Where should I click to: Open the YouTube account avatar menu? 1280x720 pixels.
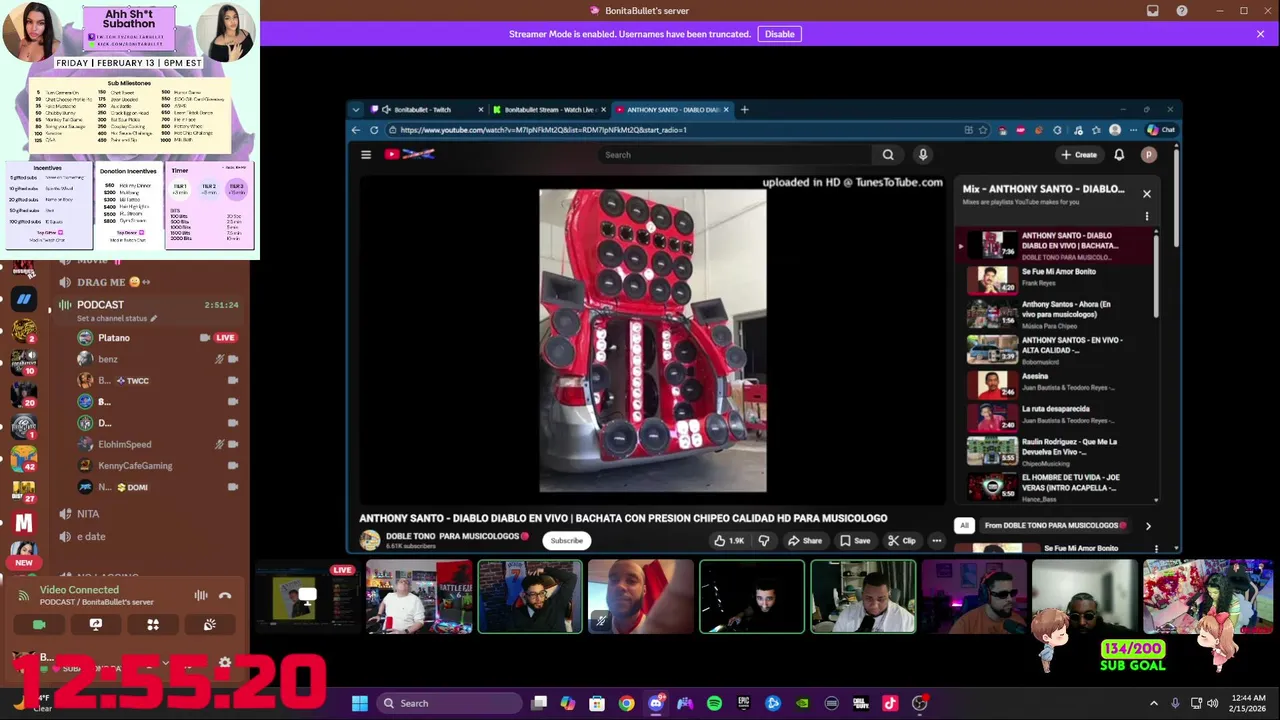tap(1149, 155)
